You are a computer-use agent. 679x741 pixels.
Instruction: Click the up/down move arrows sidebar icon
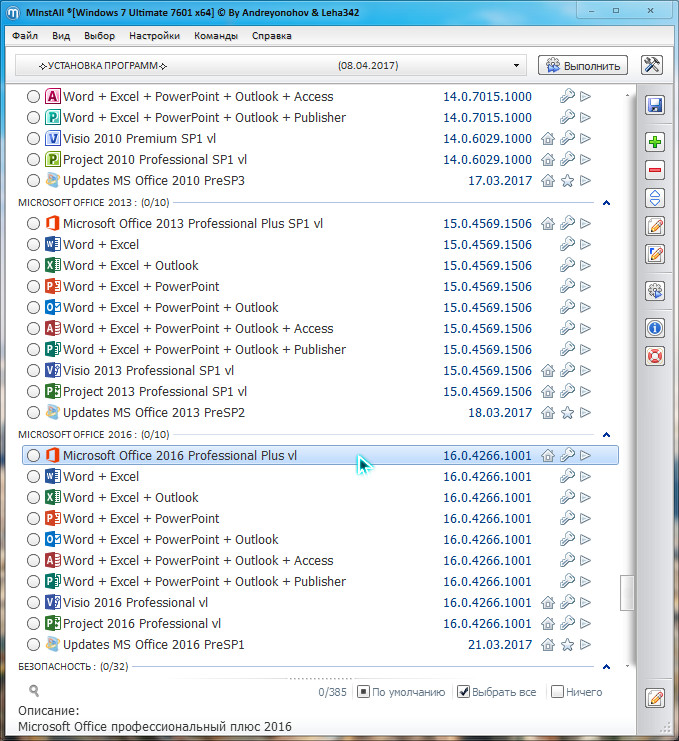655,198
